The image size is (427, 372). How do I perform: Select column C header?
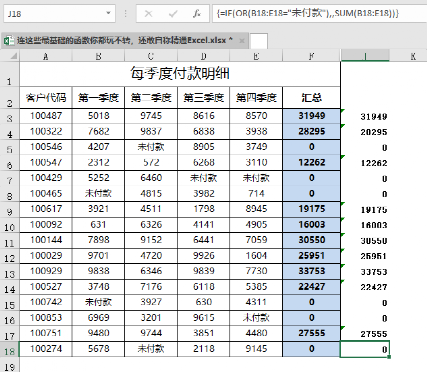[151, 56]
